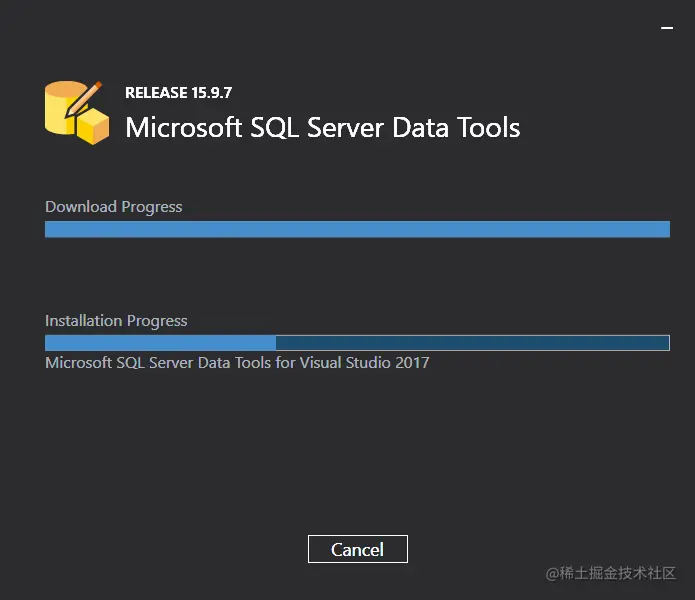Click the watermark text in the corner
695x600 pixels.
point(611,573)
